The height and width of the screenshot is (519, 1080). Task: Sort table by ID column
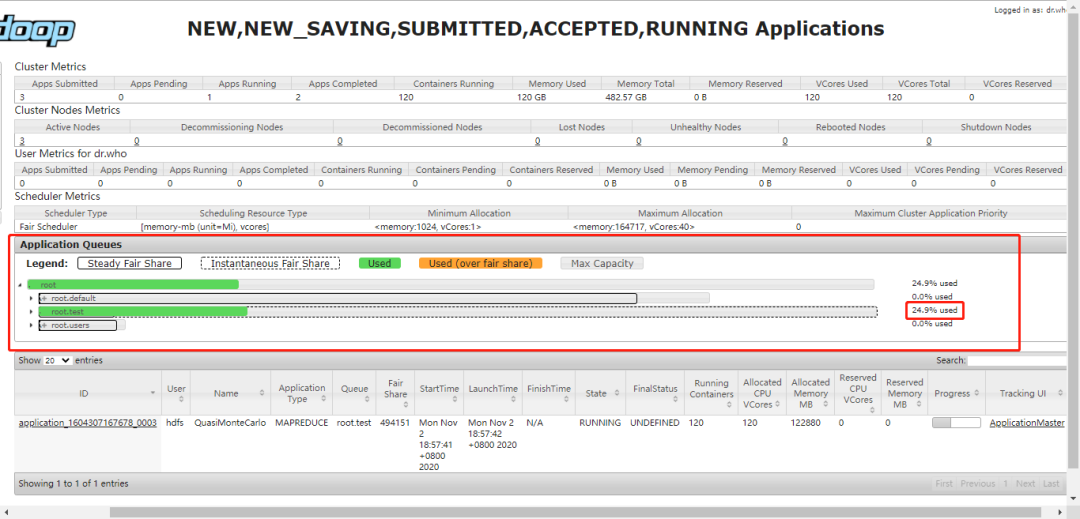(x=83, y=393)
